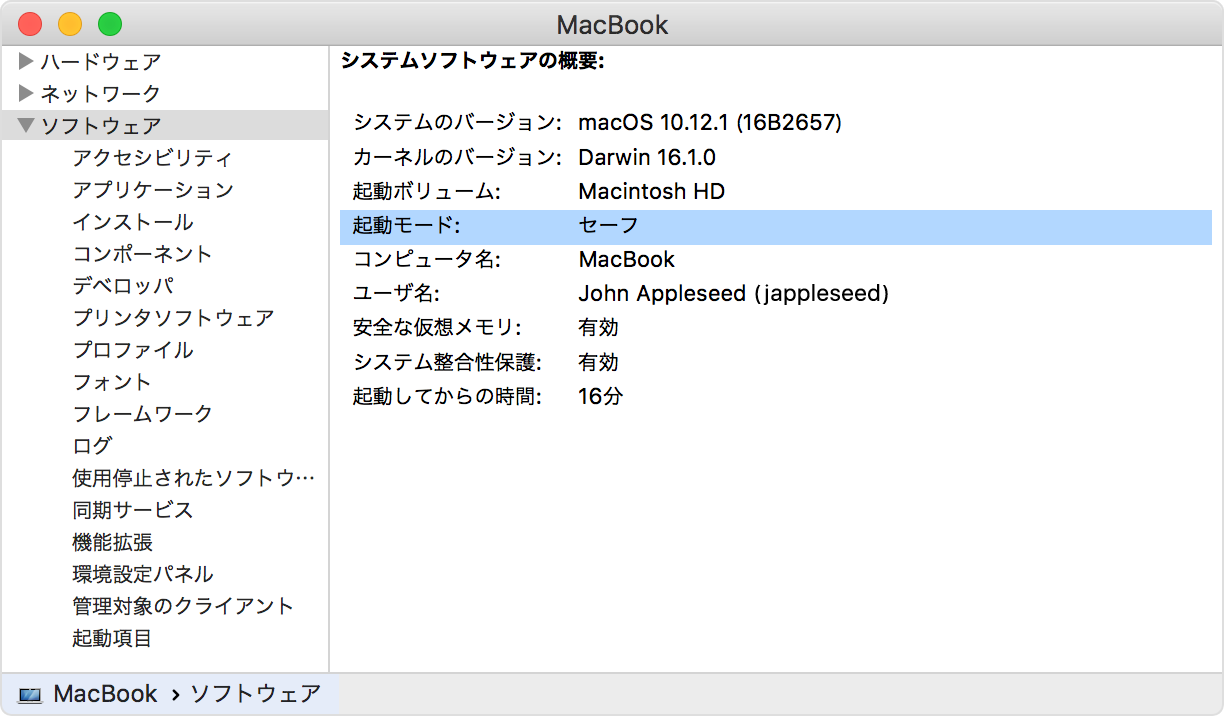Select フォント in the sidebar
Image resolution: width=1224 pixels, height=716 pixels.
pos(112,382)
